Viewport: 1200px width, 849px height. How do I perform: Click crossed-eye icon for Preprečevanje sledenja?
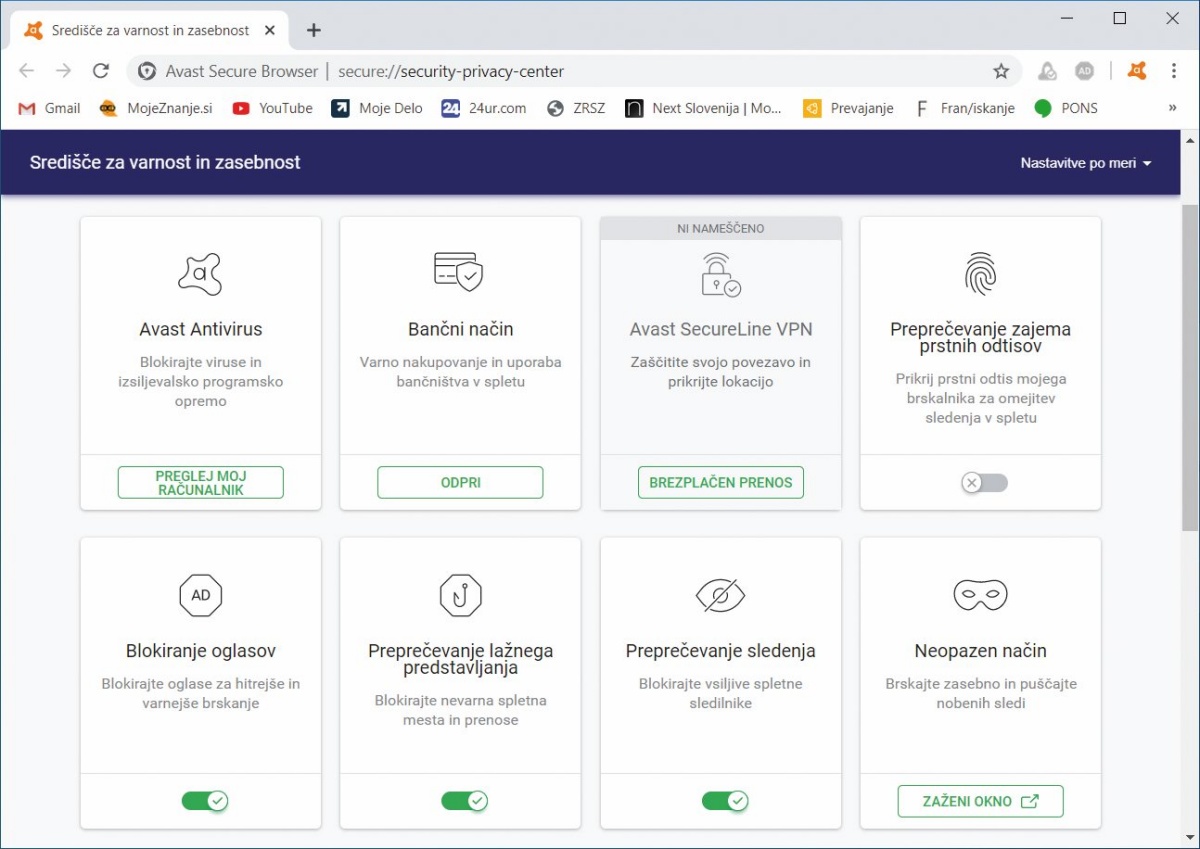click(720, 596)
